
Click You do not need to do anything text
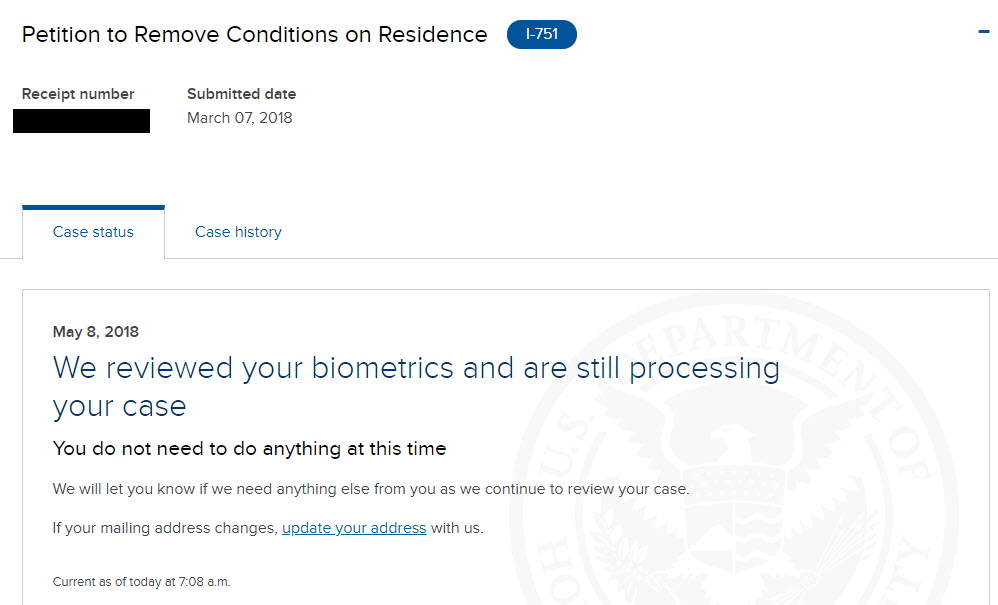250,449
